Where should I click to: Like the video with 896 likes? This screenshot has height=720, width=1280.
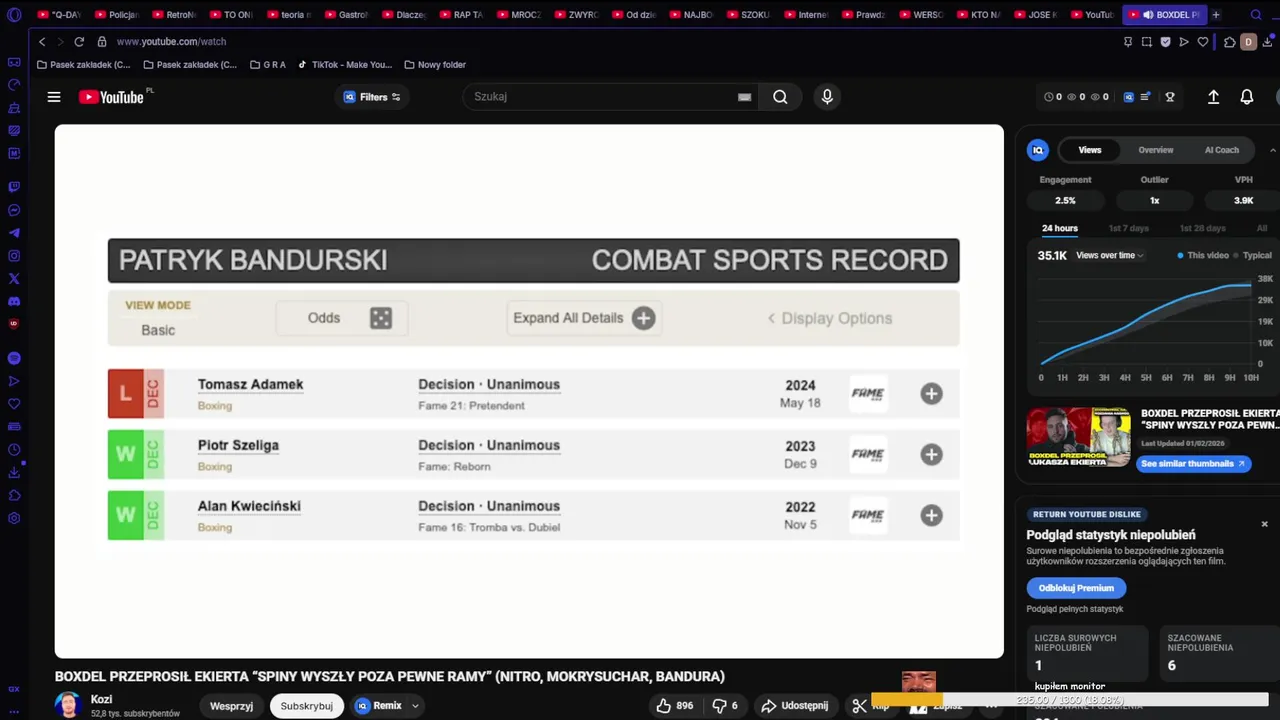(x=675, y=705)
